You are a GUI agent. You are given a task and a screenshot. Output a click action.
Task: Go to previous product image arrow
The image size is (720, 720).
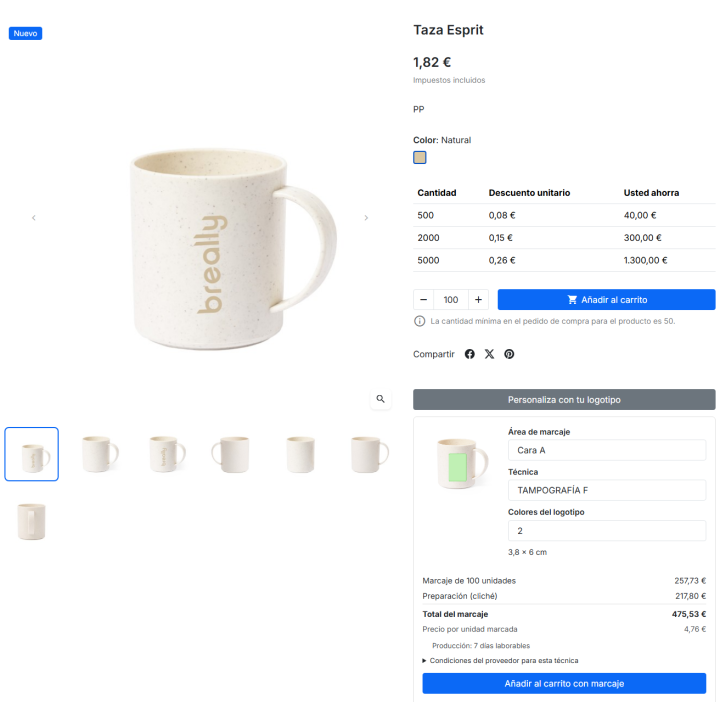[34, 218]
